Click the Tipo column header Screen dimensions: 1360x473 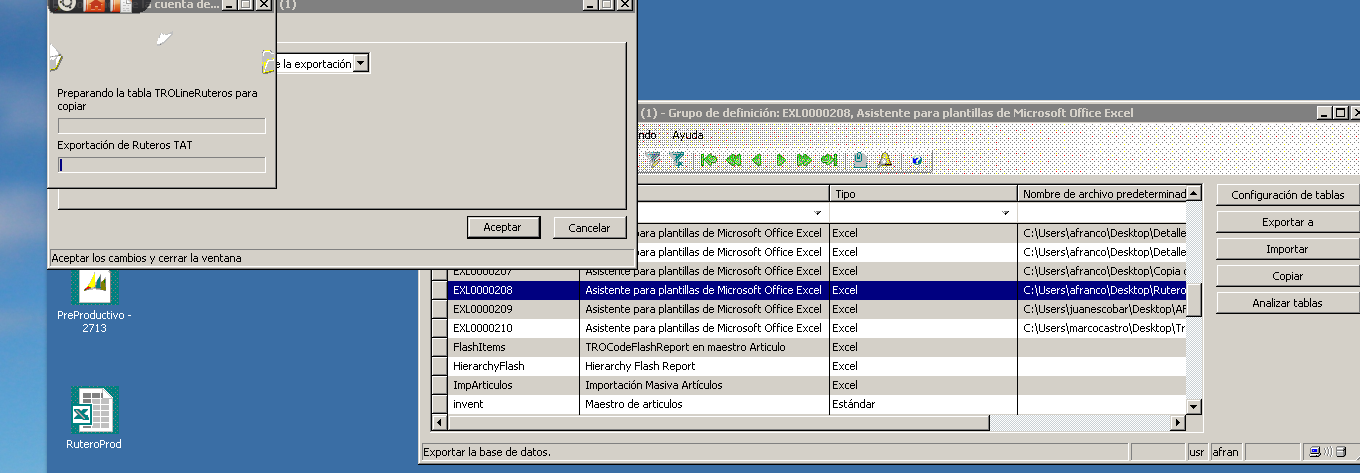[923, 193]
